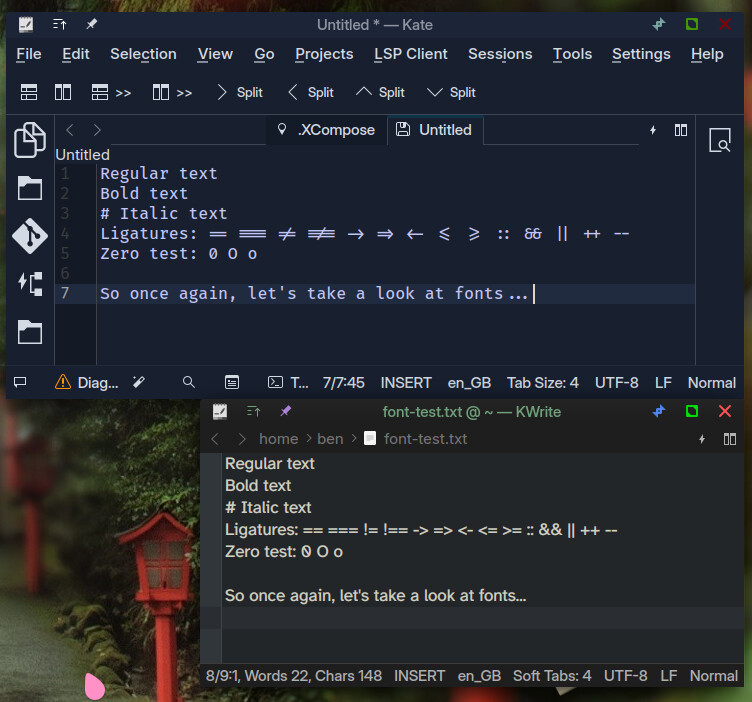Open the Diagnostics panel in Kate status bar
The image size is (752, 702).
[87, 382]
